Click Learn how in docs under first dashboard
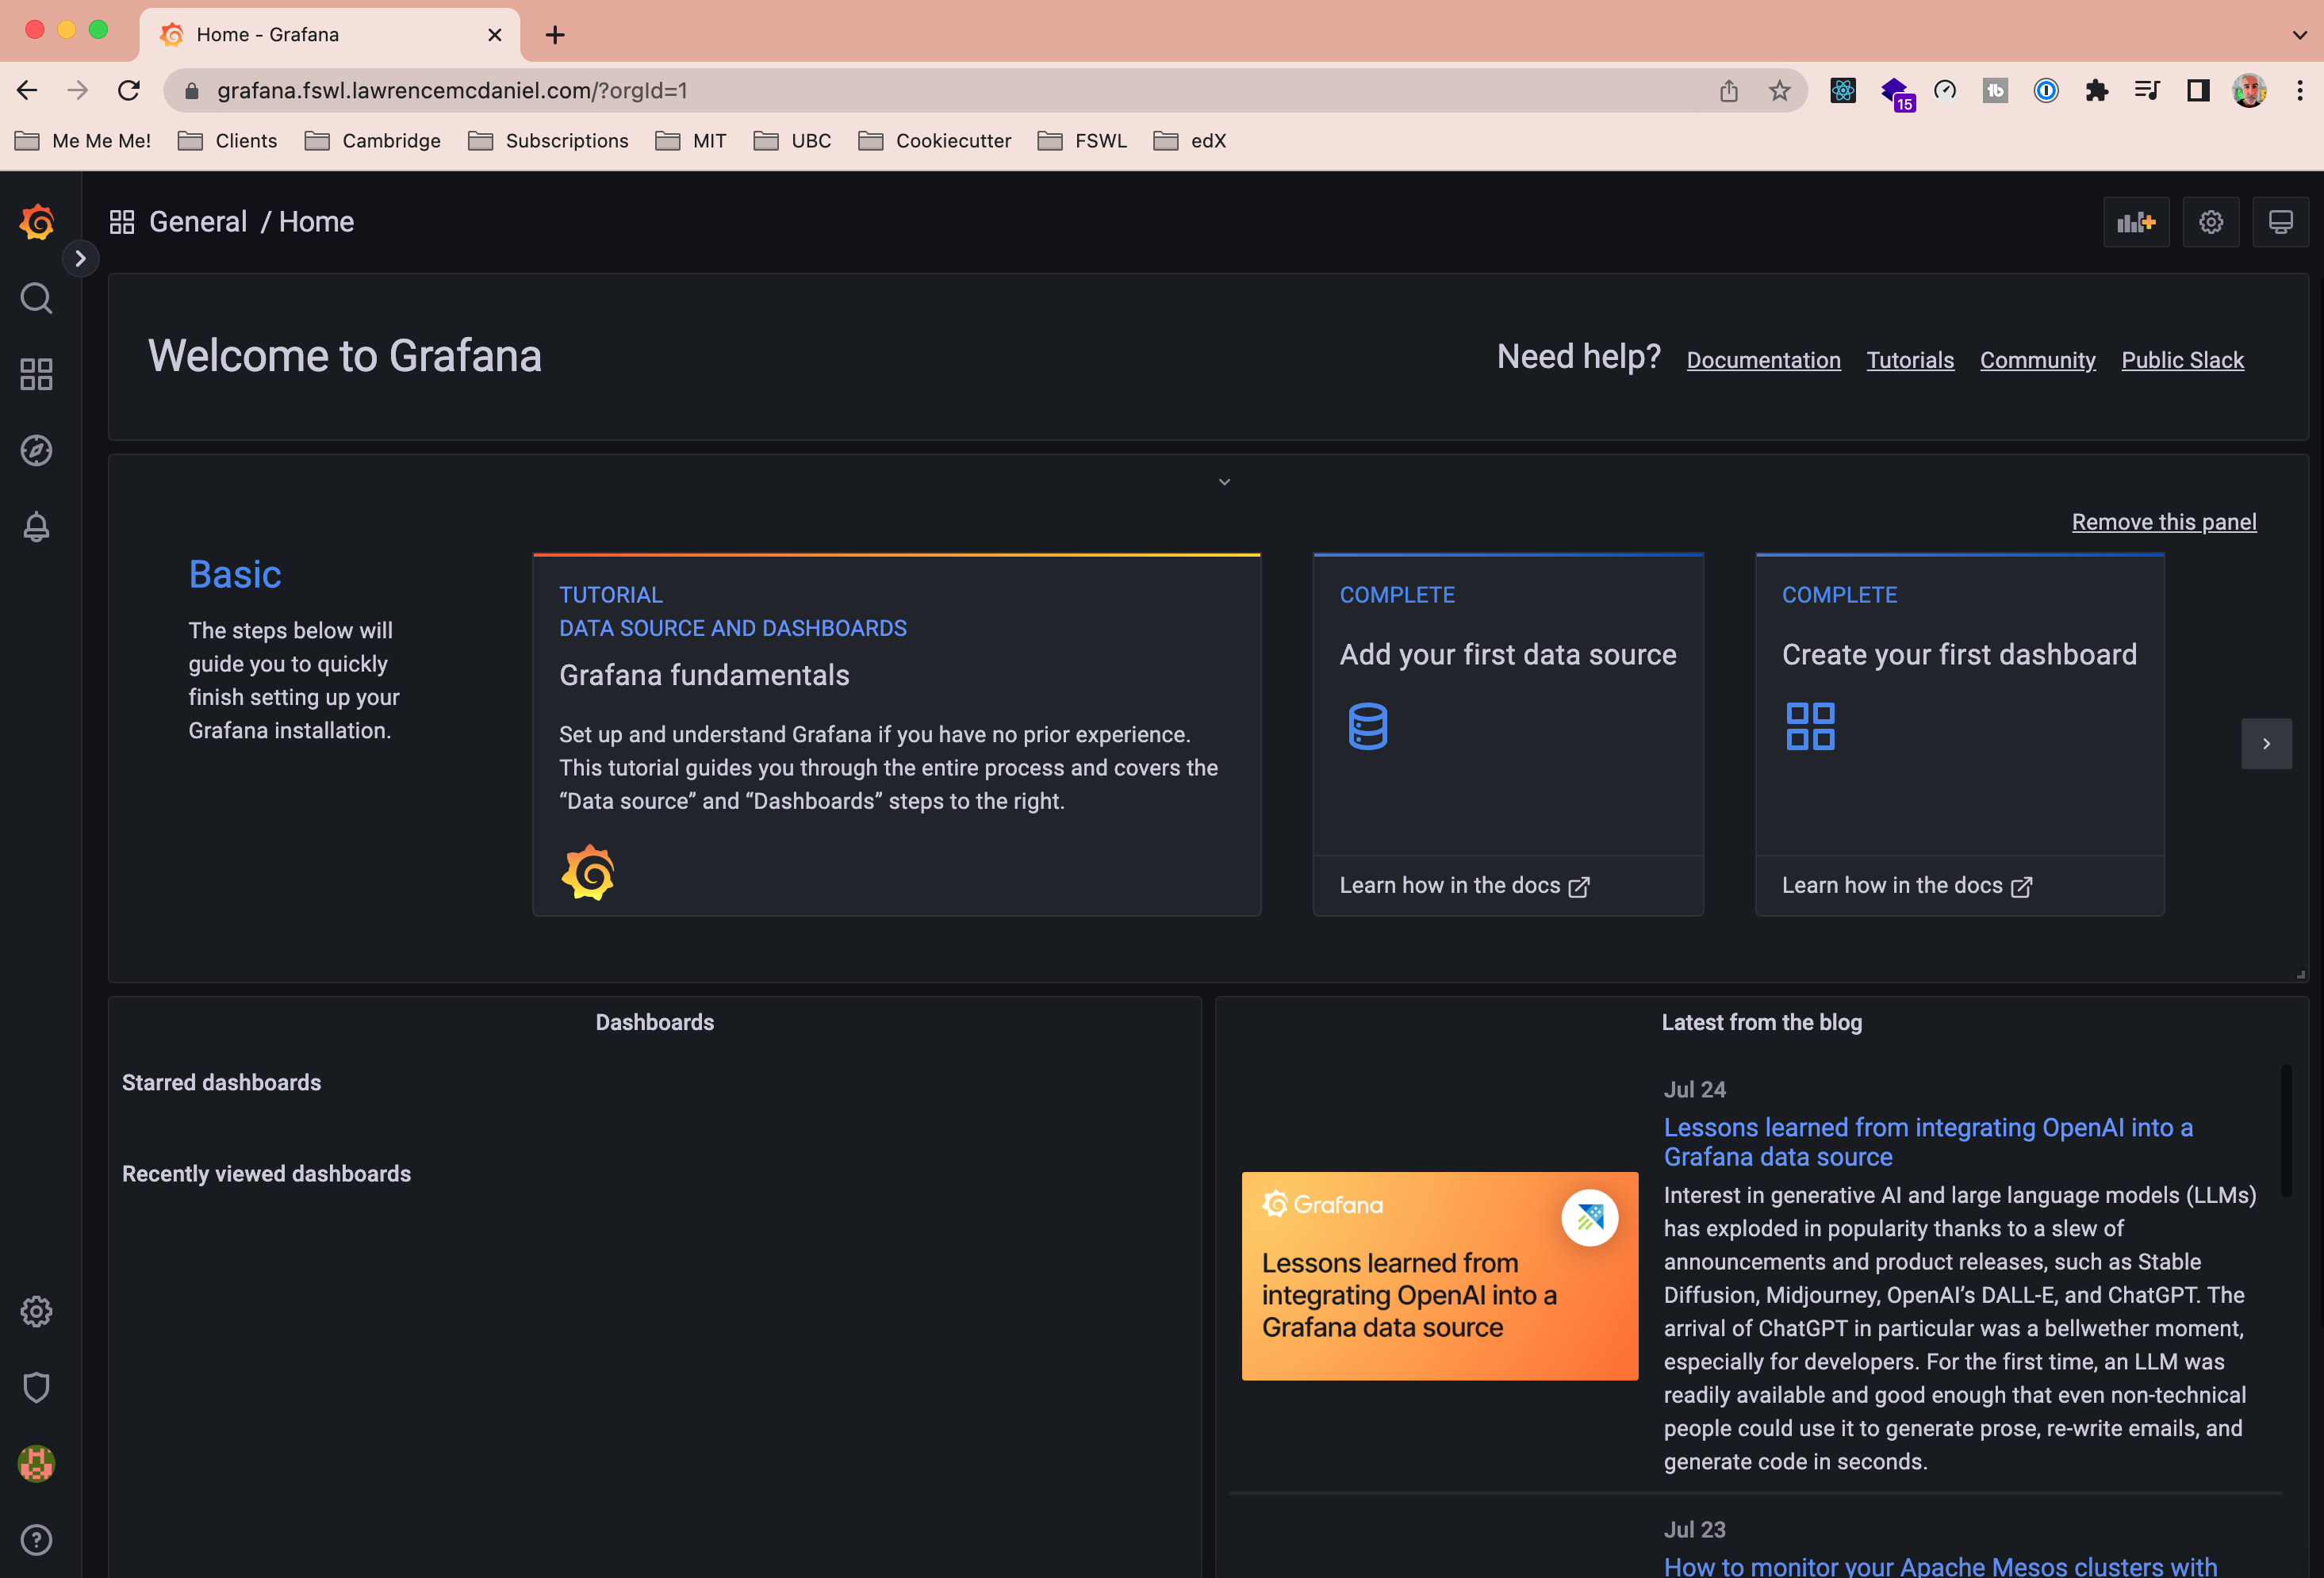Image resolution: width=2324 pixels, height=1578 pixels. pyautogui.click(x=1906, y=886)
